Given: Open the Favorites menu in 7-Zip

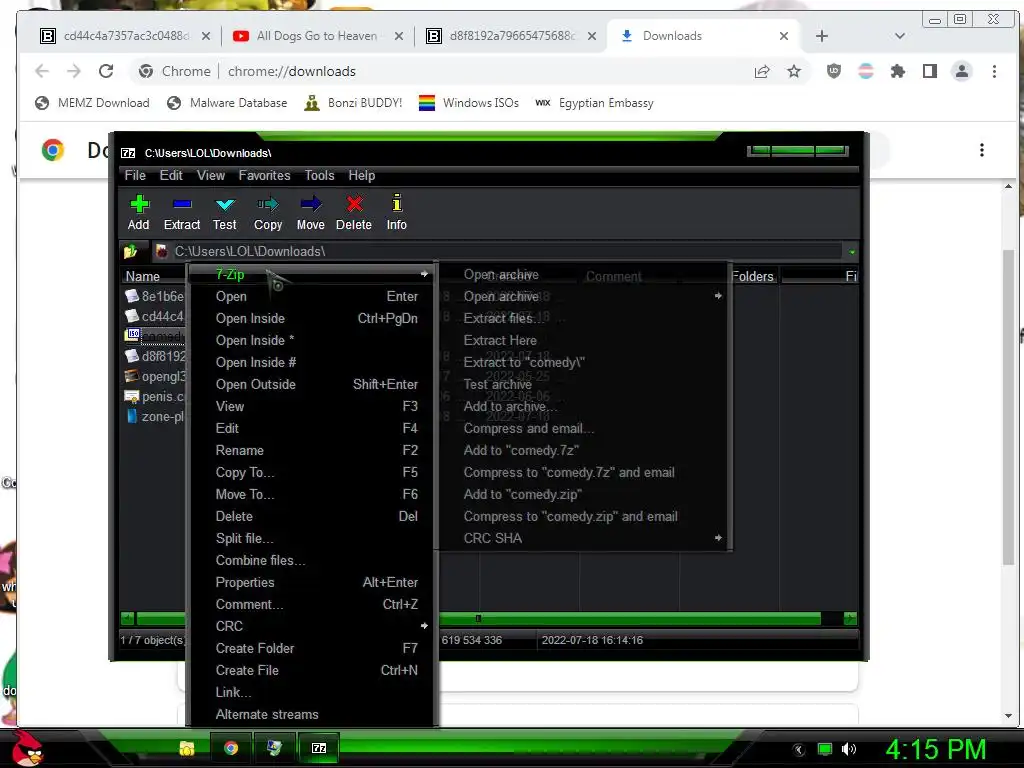Looking at the screenshot, I should (x=264, y=175).
